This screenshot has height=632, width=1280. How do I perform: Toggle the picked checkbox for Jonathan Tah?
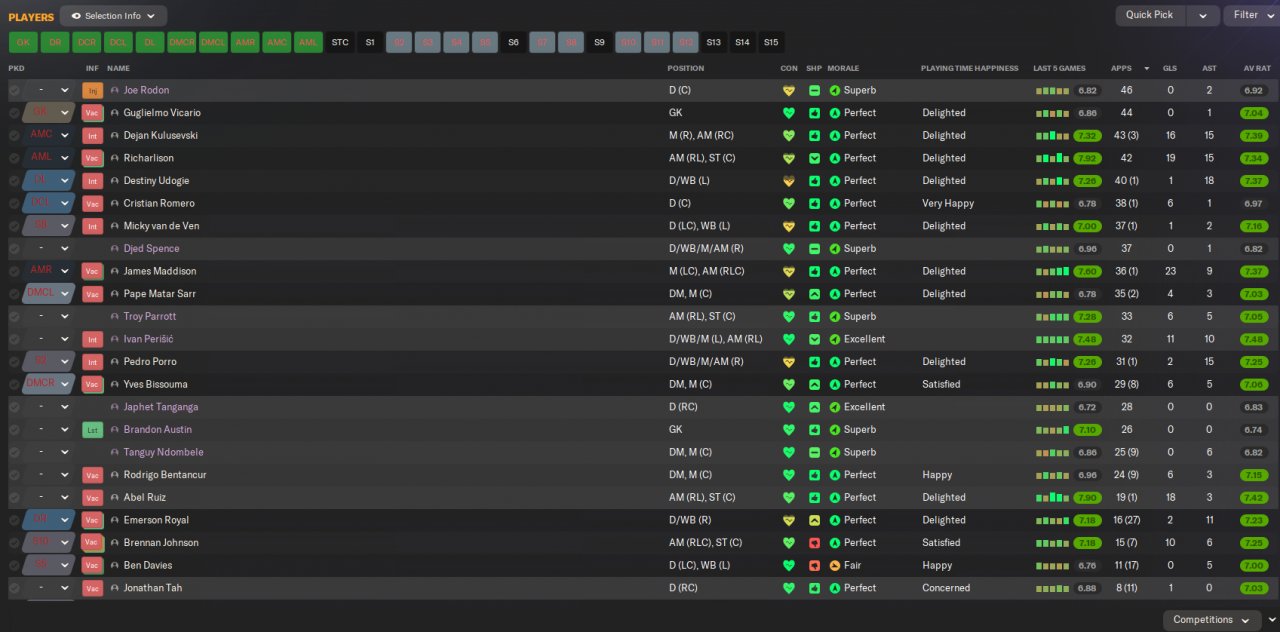(14, 588)
